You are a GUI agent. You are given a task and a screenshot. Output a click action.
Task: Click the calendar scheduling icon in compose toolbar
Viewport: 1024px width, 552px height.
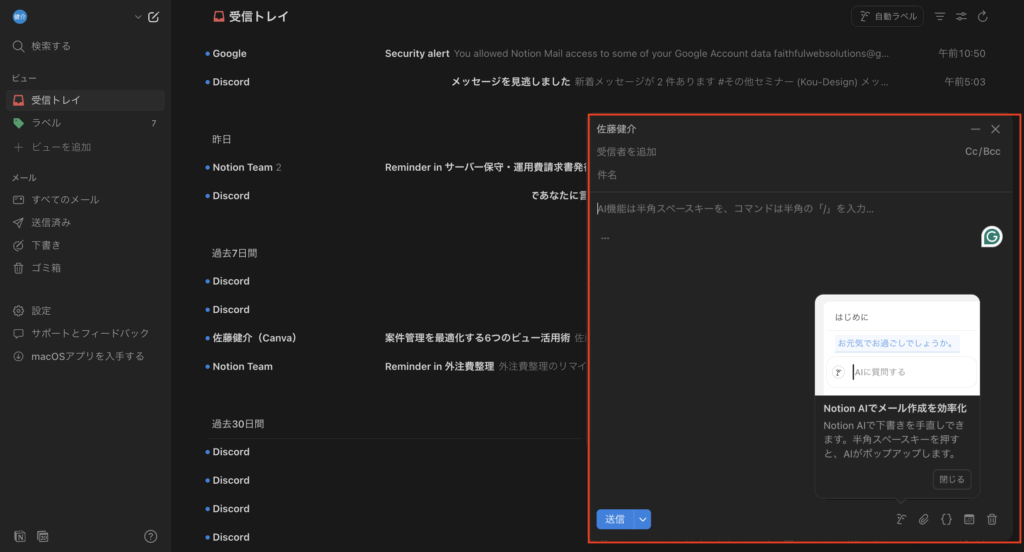click(969, 519)
